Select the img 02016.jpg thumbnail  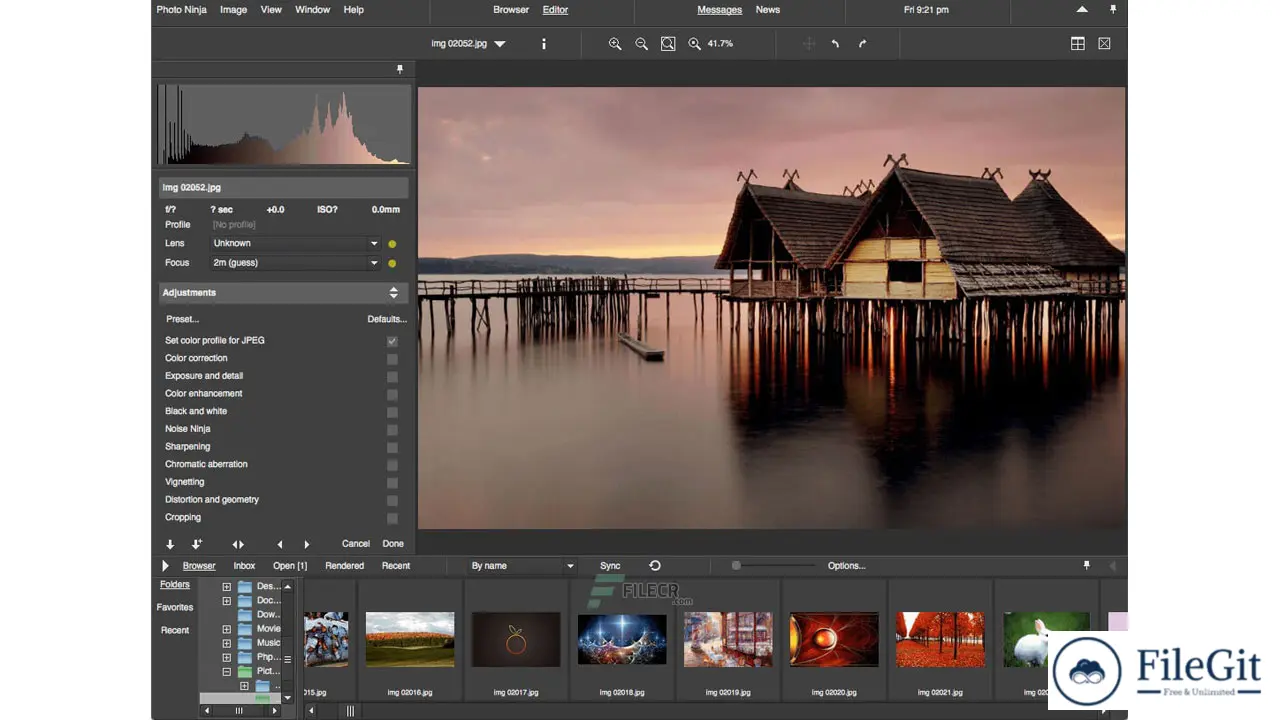point(410,640)
